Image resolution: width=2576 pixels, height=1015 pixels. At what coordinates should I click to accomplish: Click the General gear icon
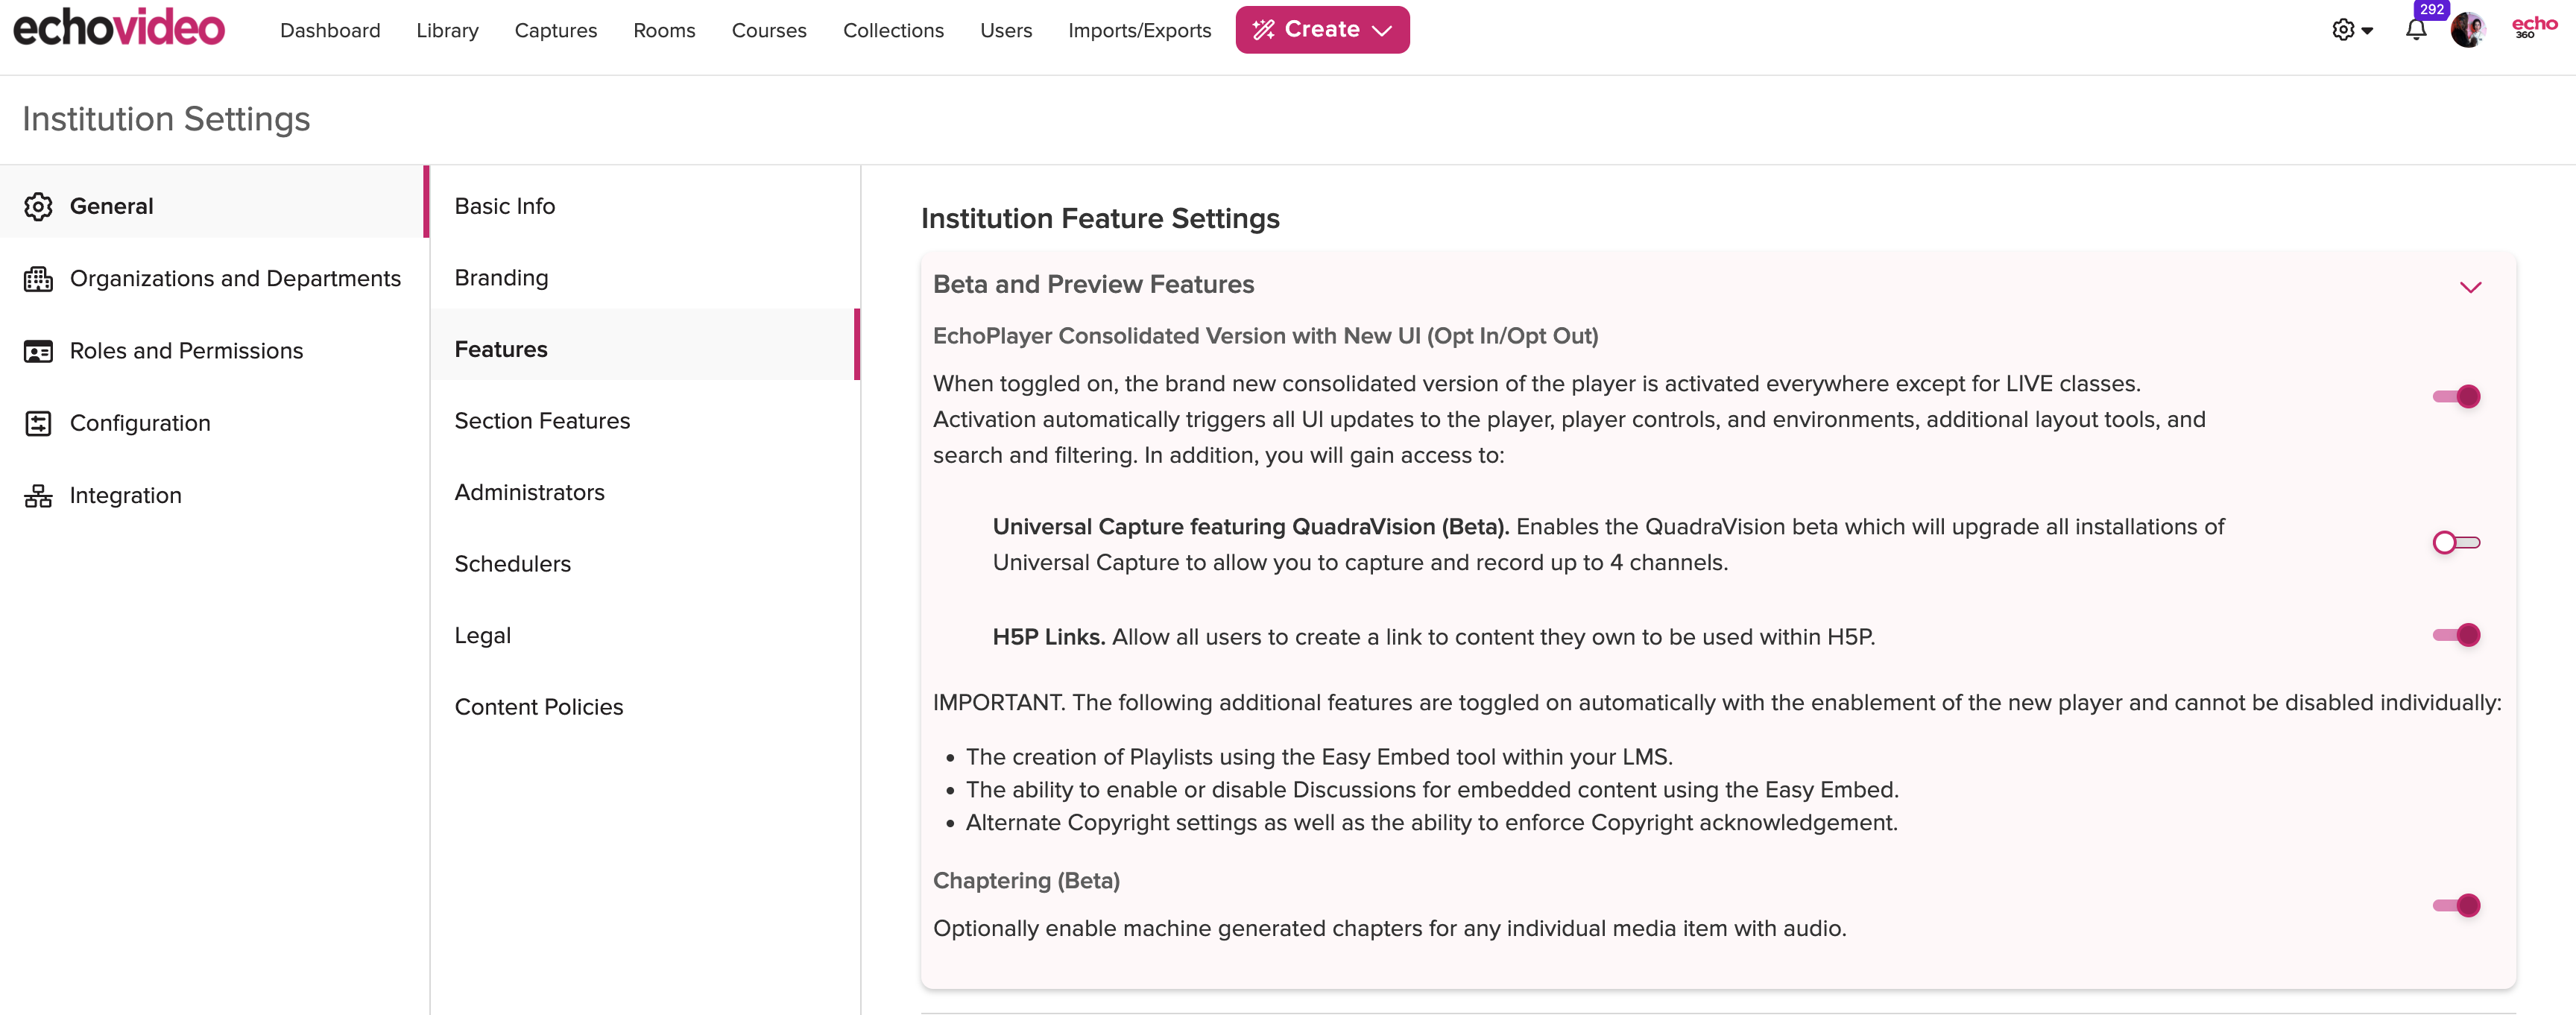point(38,206)
